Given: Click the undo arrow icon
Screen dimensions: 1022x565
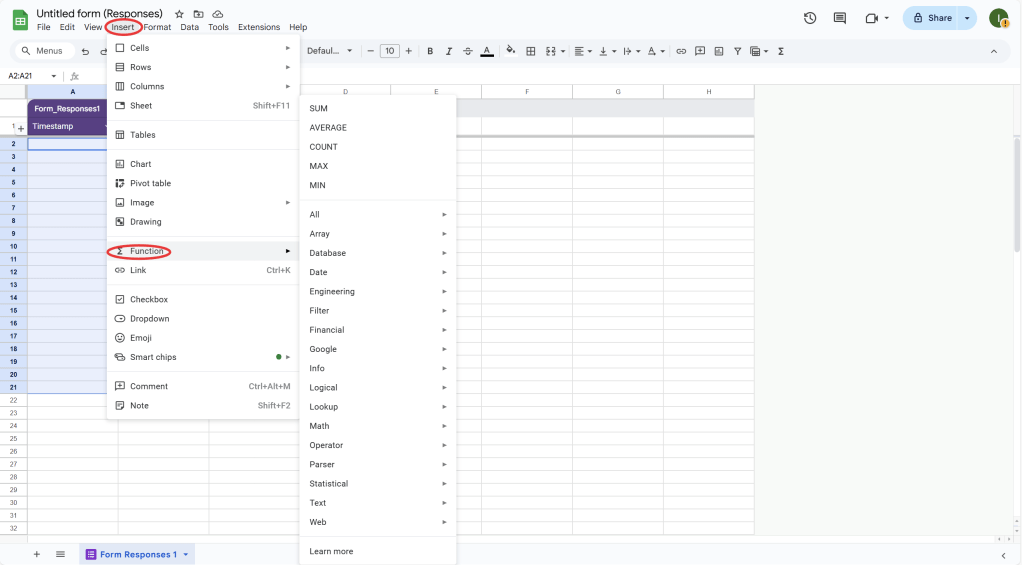Looking at the screenshot, I should point(85,51).
